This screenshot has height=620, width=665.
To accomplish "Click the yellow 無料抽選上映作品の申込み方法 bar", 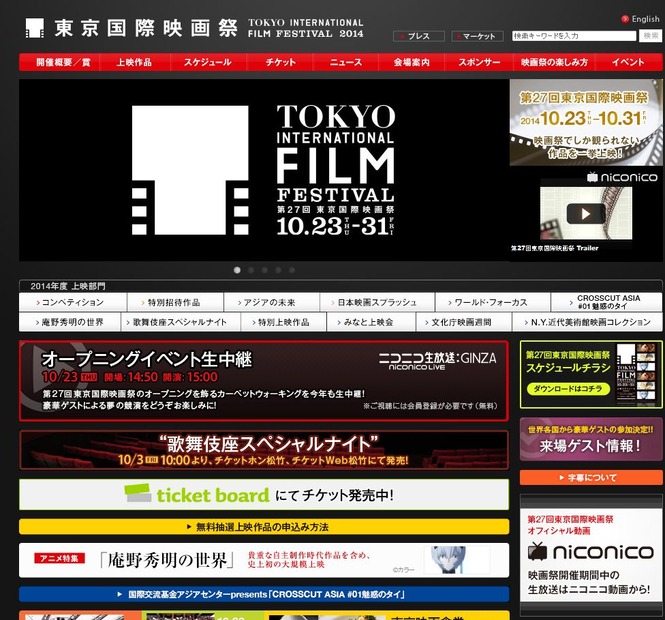I will [264, 527].
